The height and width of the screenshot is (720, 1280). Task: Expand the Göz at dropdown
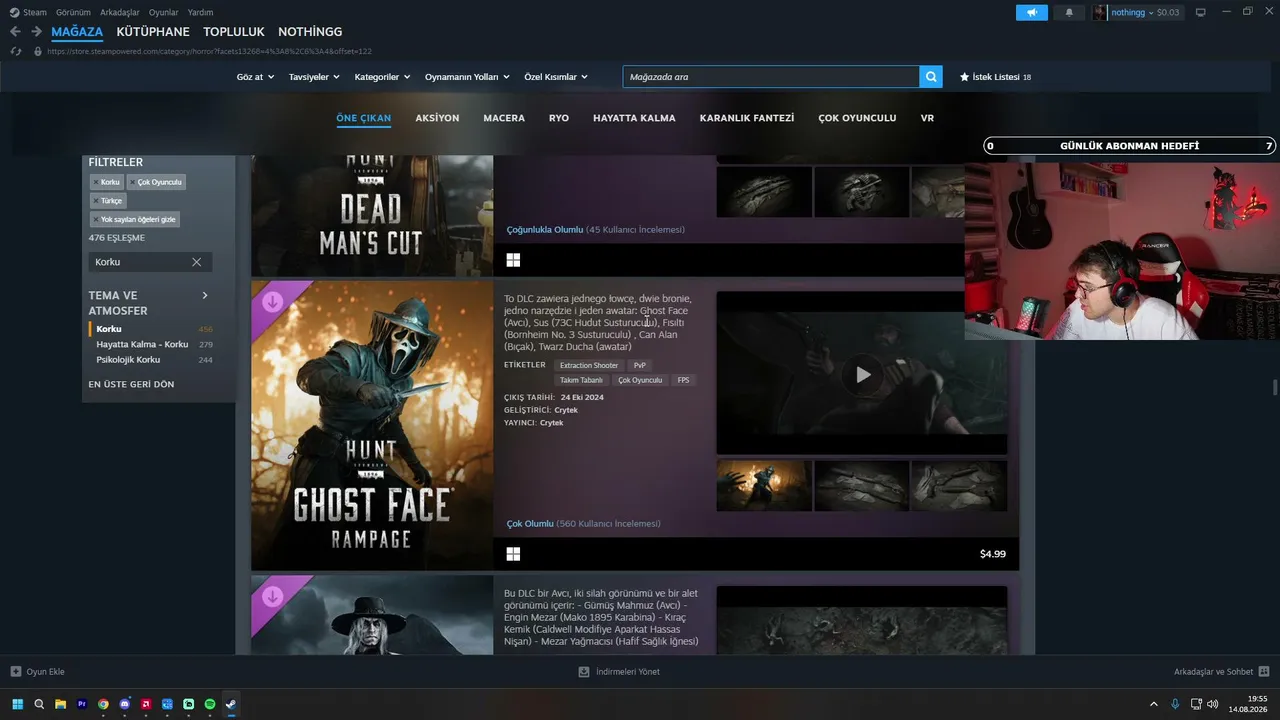[x=255, y=77]
